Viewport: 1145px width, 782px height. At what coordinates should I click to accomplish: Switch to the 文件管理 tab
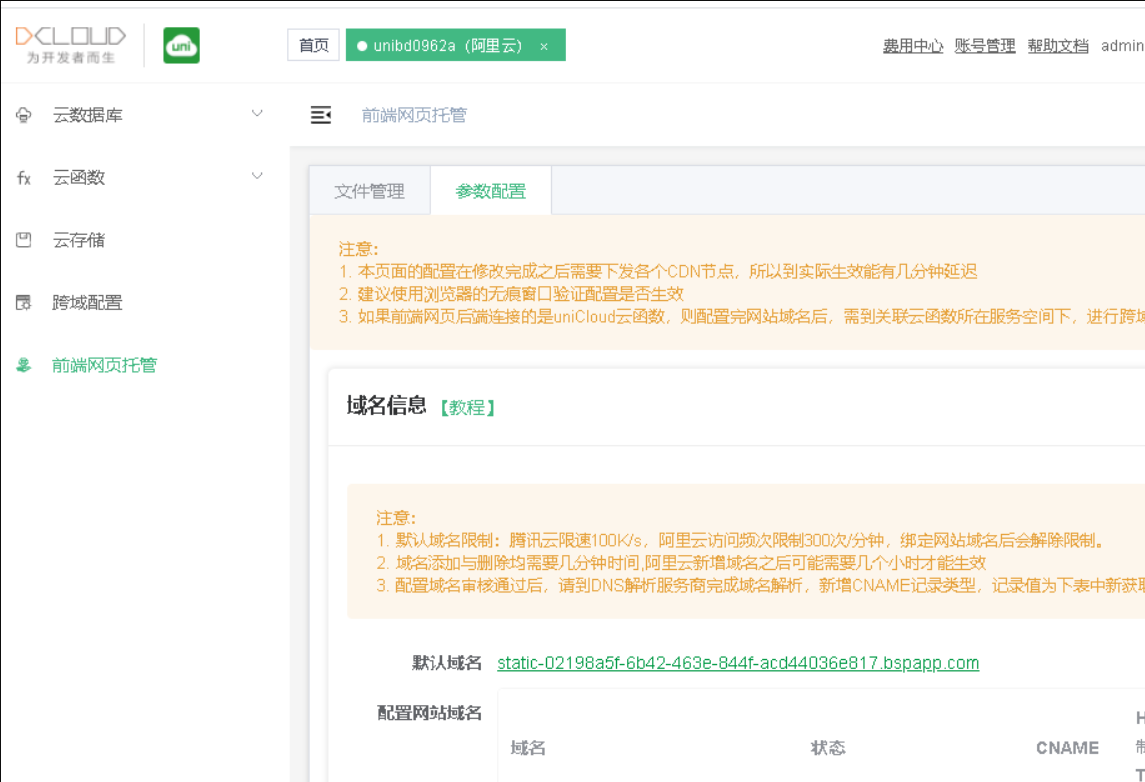point(370,190)
